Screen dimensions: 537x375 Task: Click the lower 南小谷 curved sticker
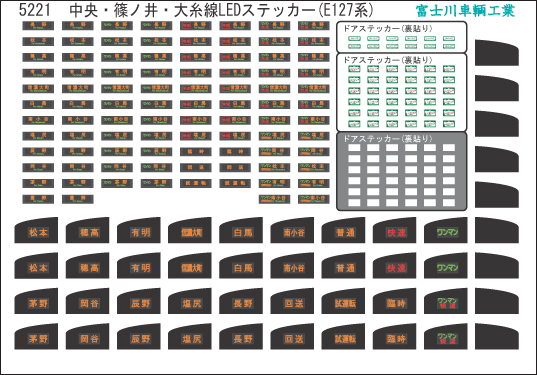click(292, 266)
